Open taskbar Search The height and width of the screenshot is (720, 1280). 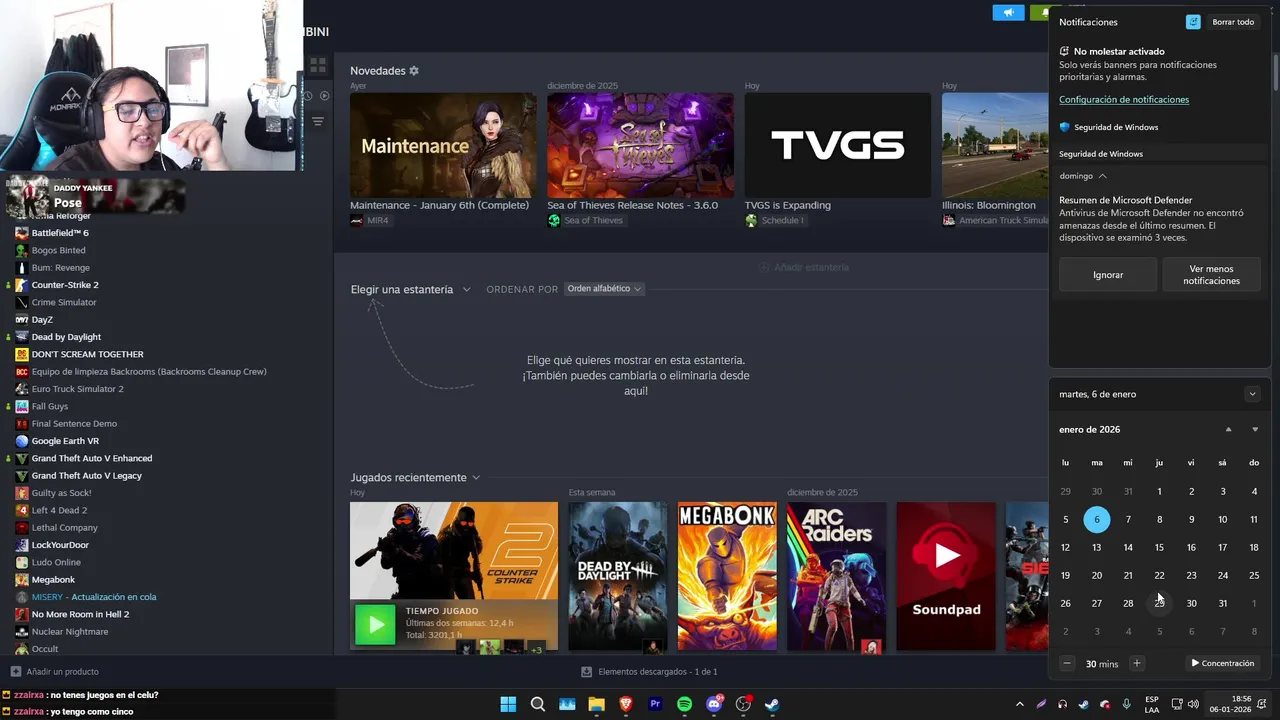[537, 704]
